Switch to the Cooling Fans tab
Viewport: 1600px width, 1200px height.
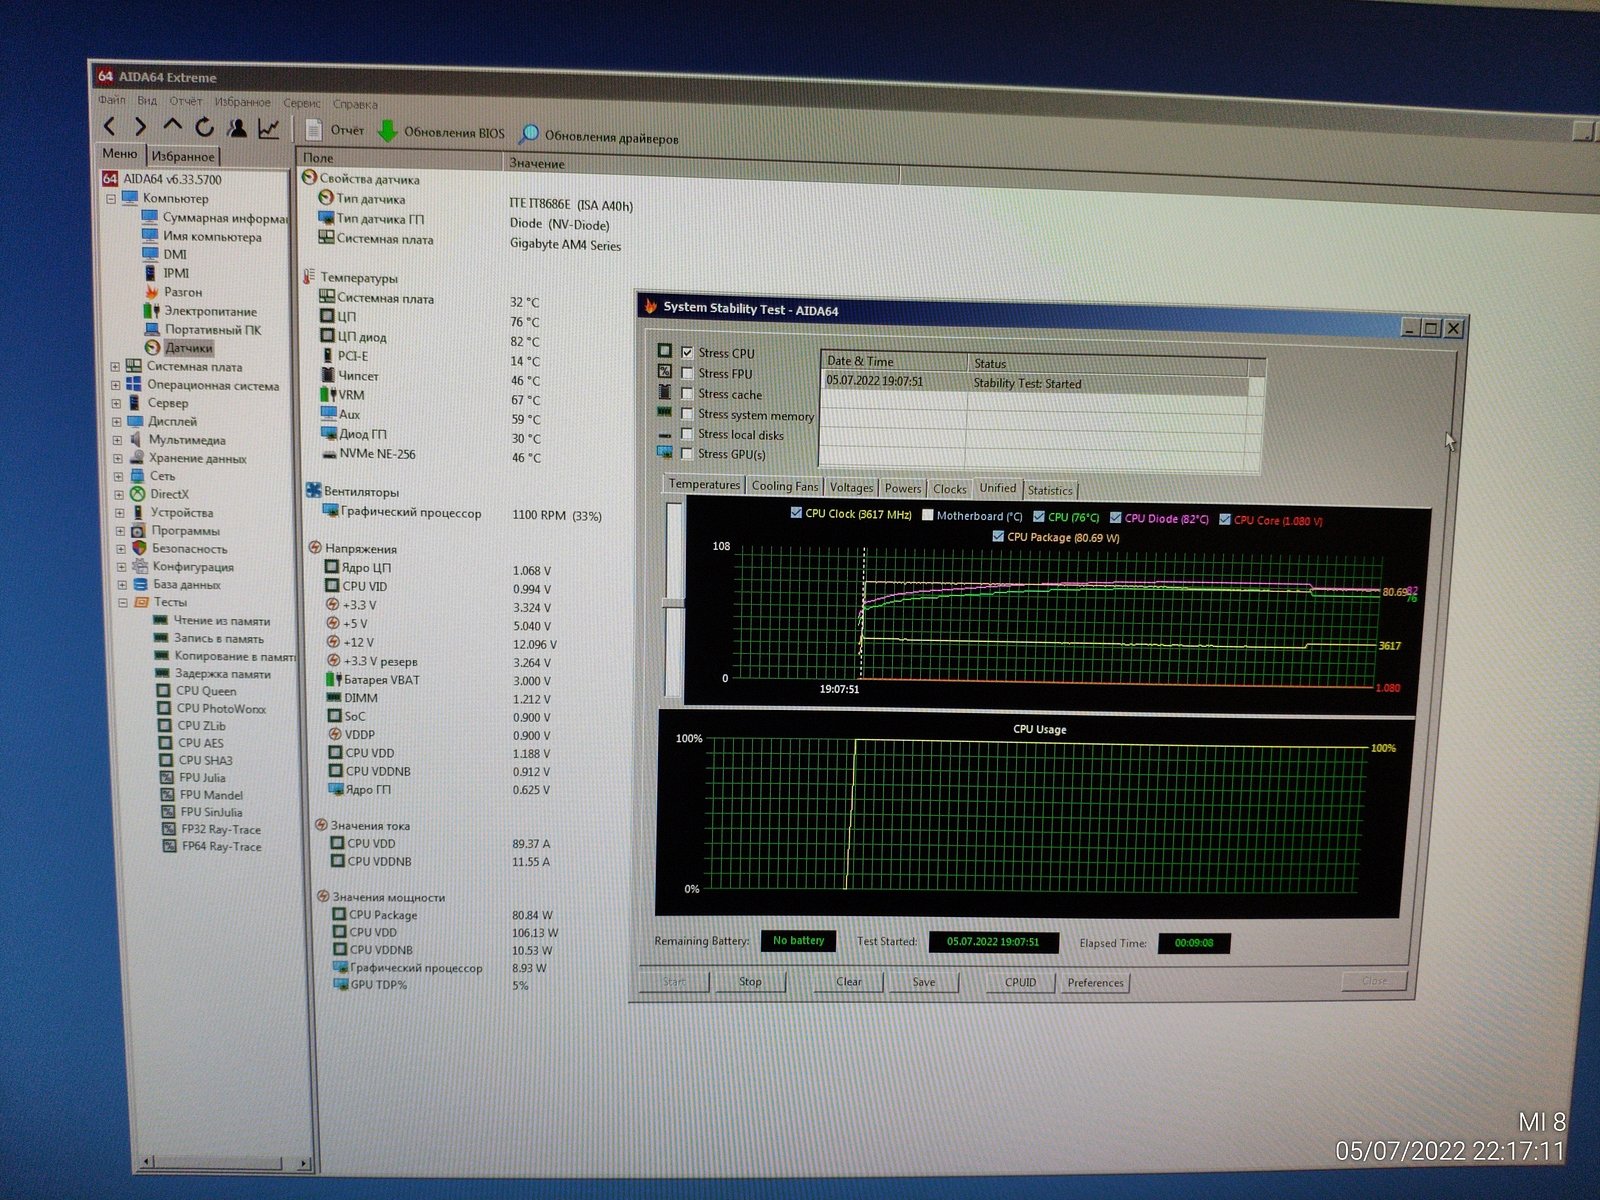[785, 486]
